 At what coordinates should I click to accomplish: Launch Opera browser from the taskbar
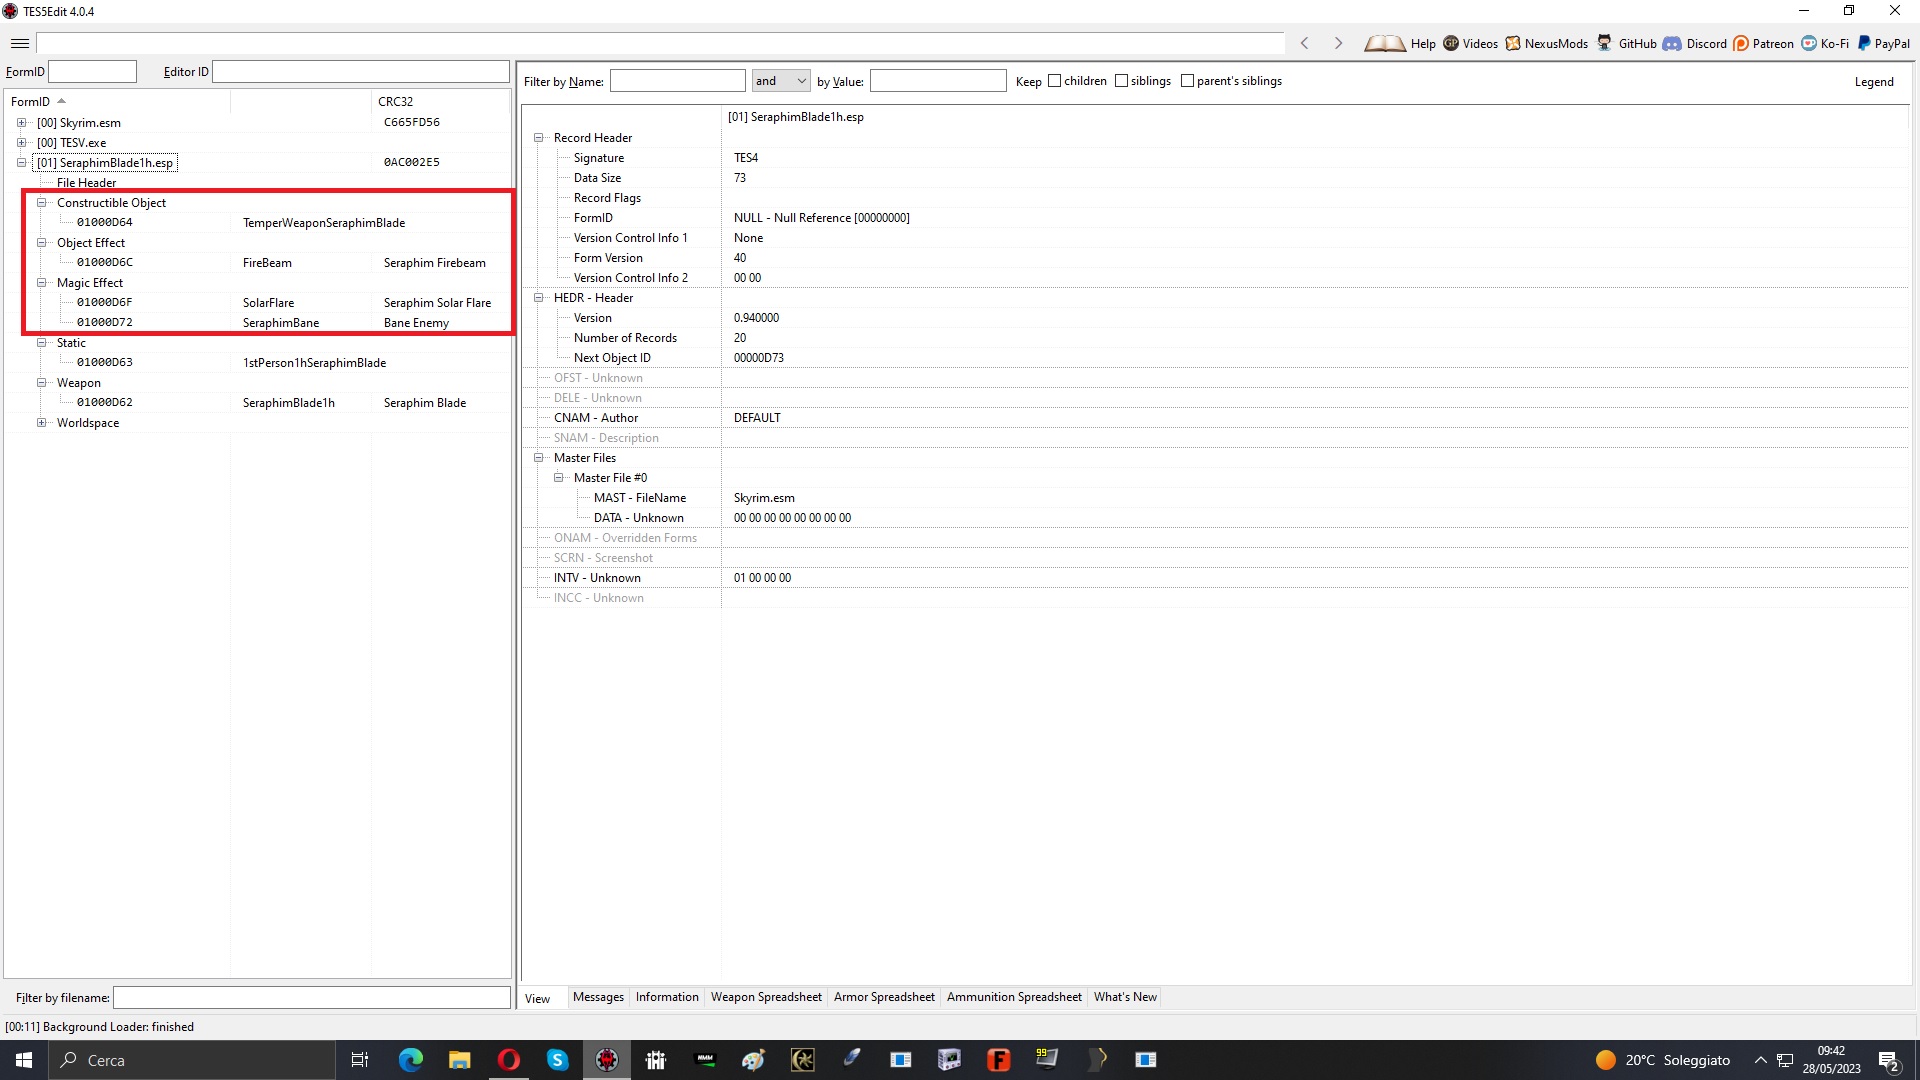pyautogui.click(x=508, y=1060)
